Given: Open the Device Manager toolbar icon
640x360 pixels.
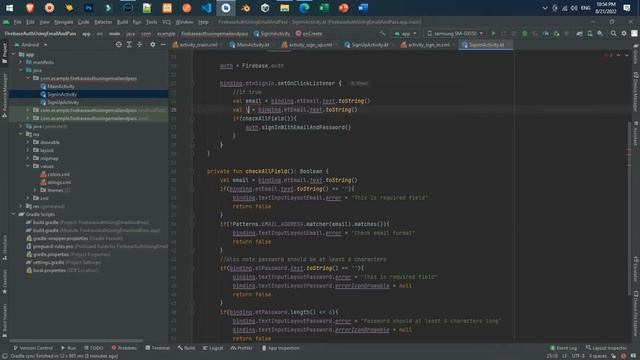Looking at the screenshot, I should pos(590,33).
